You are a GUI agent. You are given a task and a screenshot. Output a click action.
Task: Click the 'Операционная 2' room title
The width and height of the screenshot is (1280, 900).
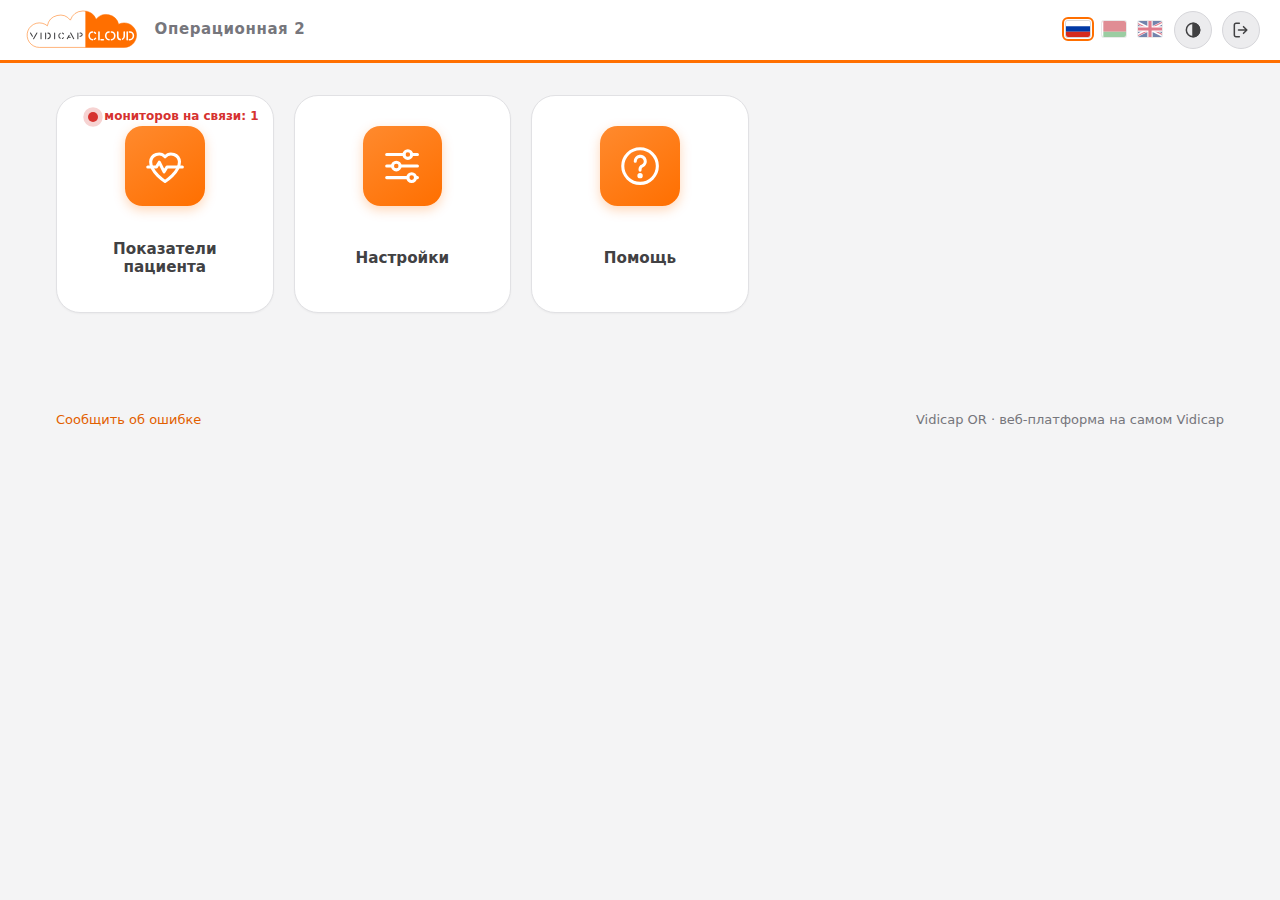(230, 29)
